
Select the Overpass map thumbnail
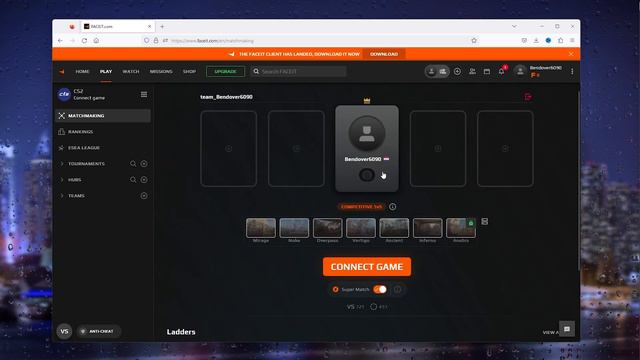pos(328,228)
